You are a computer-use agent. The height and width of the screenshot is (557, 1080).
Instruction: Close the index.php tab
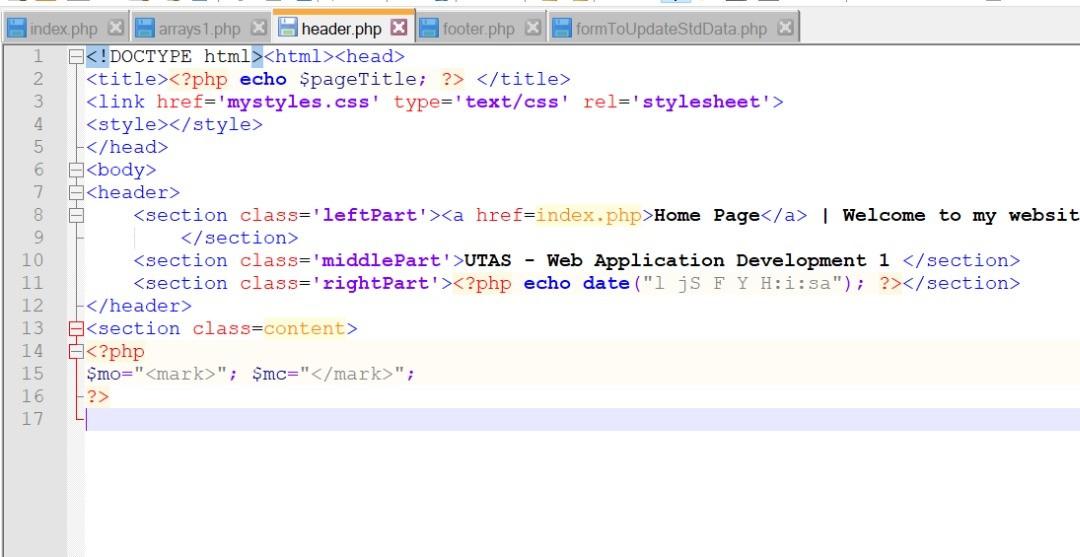(116, 28)
